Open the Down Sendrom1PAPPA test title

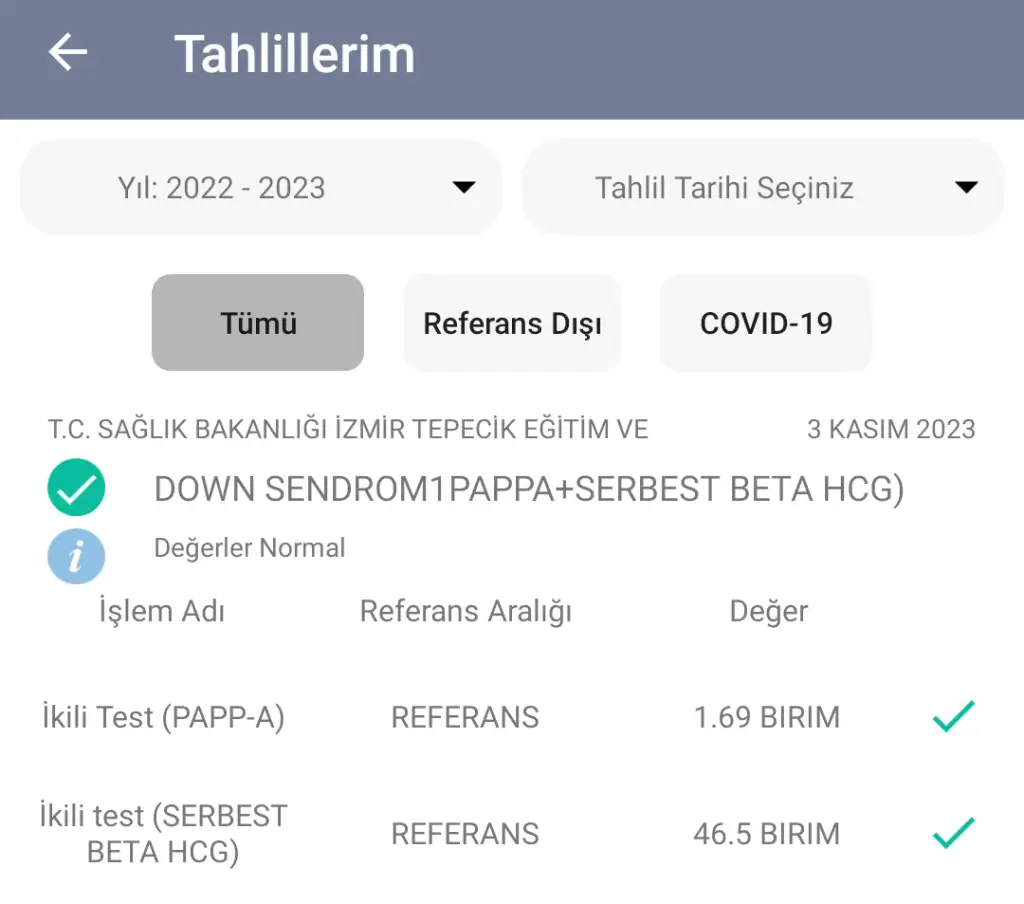click(x=529, y=489)
